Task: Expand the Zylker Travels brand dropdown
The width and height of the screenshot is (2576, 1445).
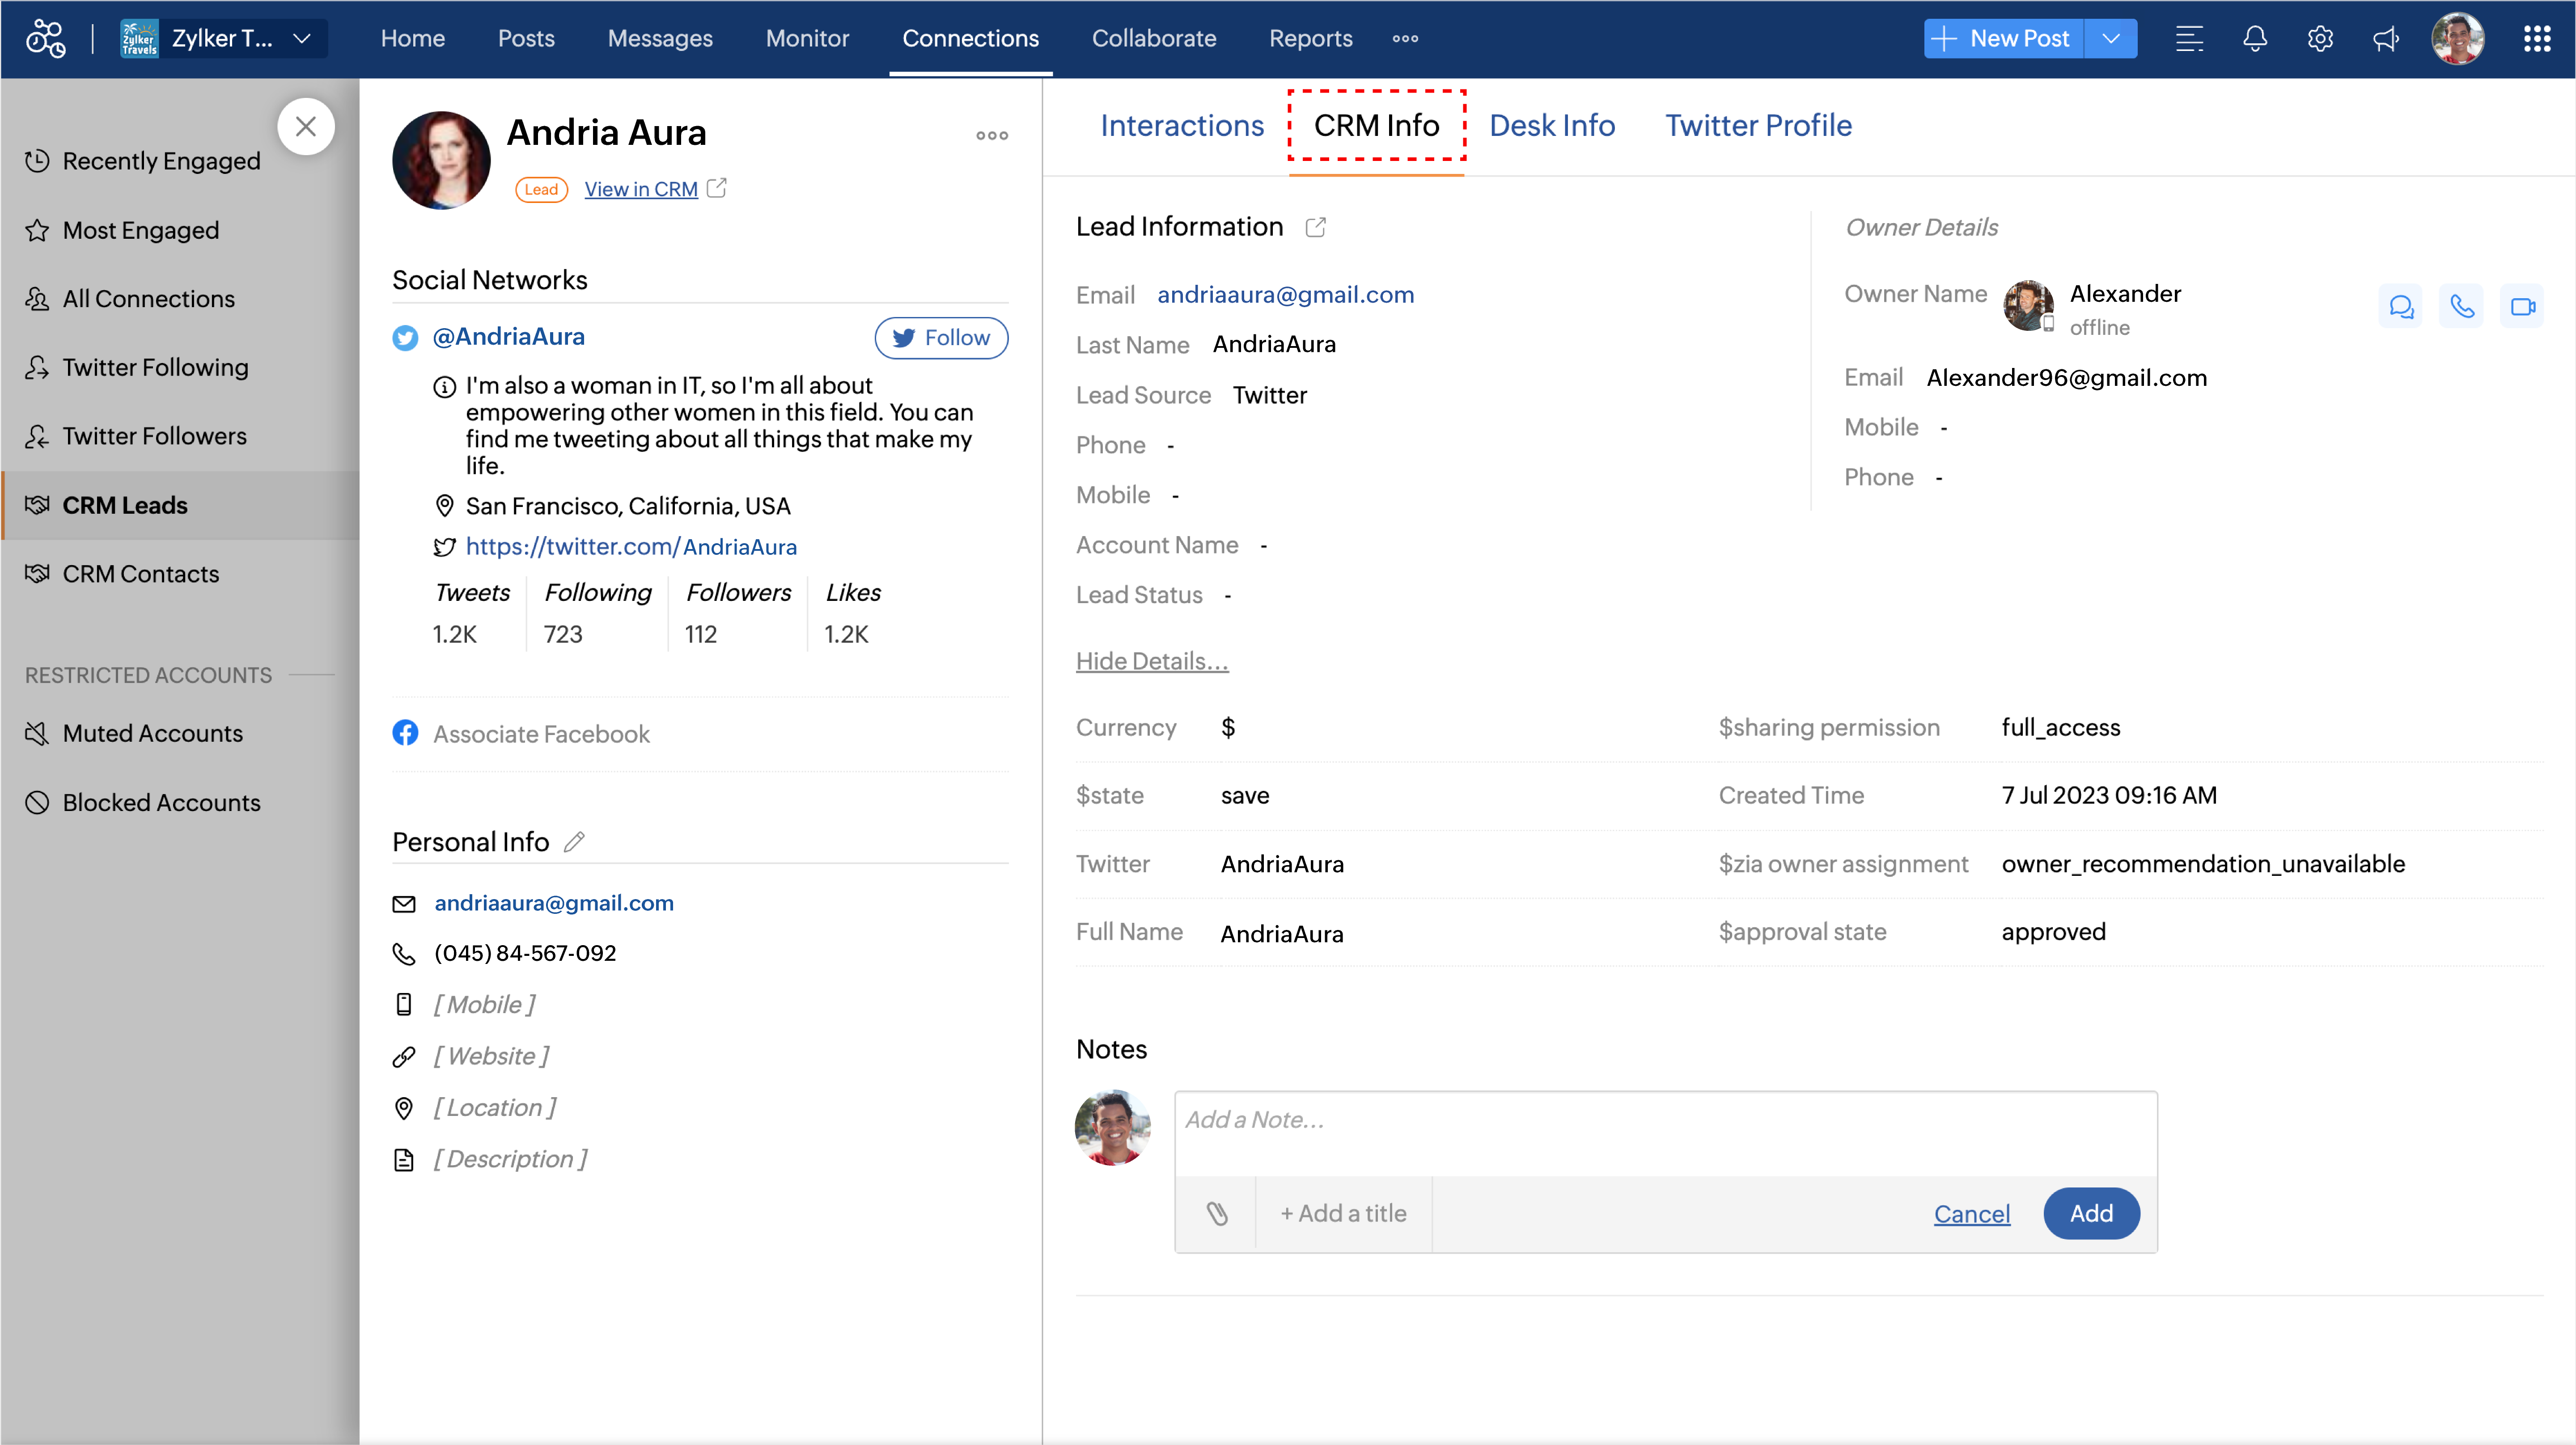Action: (301, 39)
